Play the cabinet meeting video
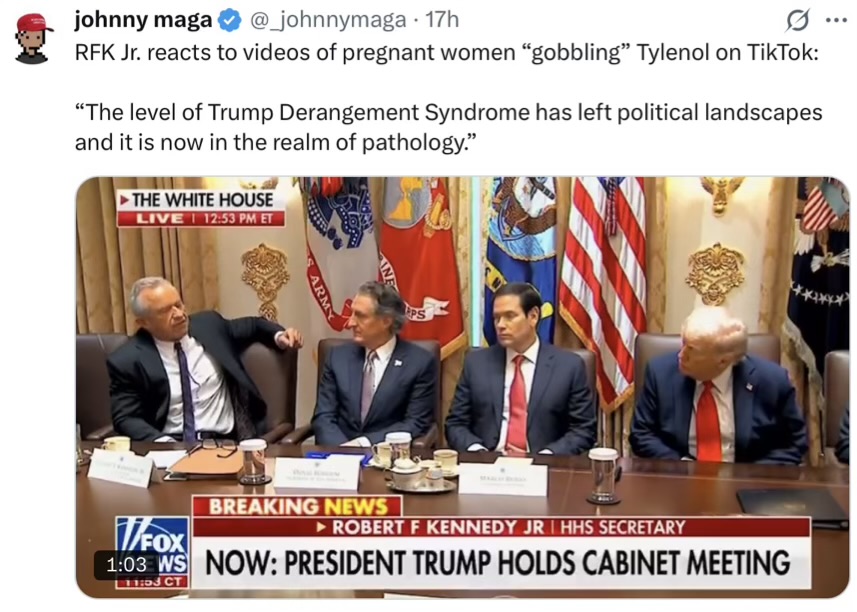Viewport: 857px width, 612px height. tap(462, 387)
